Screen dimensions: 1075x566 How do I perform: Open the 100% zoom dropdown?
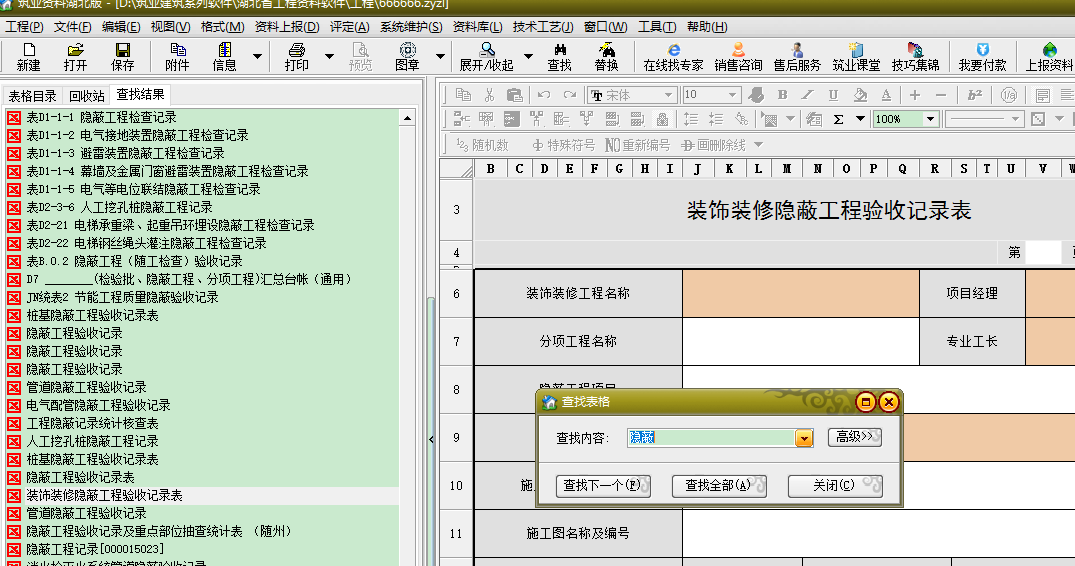931,119
